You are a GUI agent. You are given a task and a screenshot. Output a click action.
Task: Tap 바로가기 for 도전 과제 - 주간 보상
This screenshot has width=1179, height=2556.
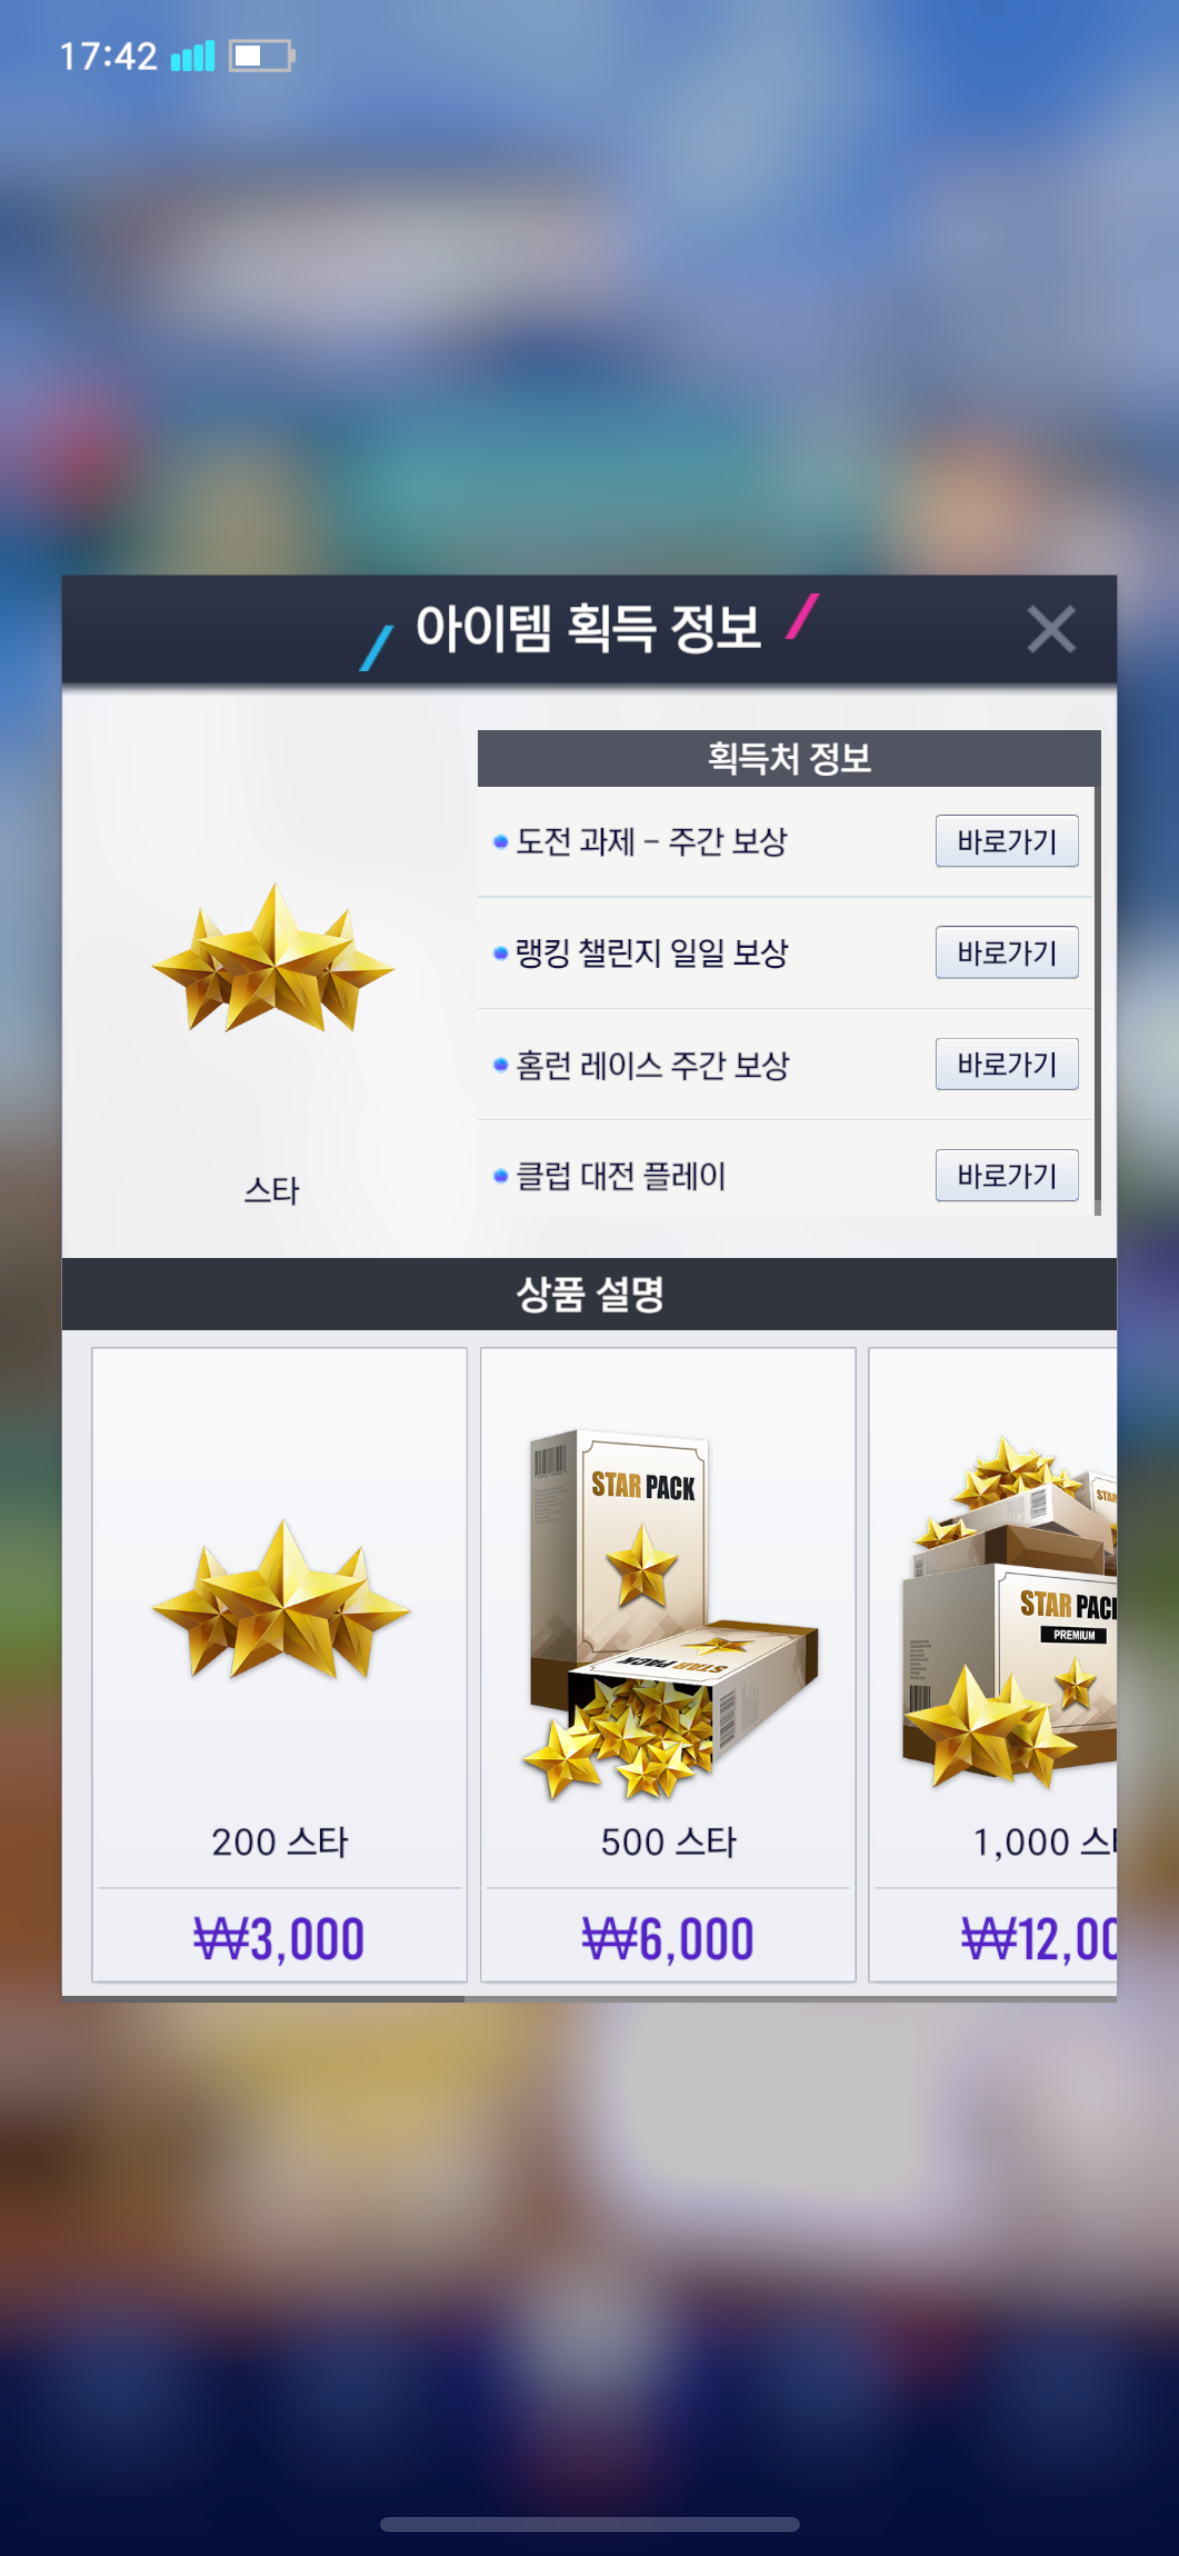click(1006, 841)
